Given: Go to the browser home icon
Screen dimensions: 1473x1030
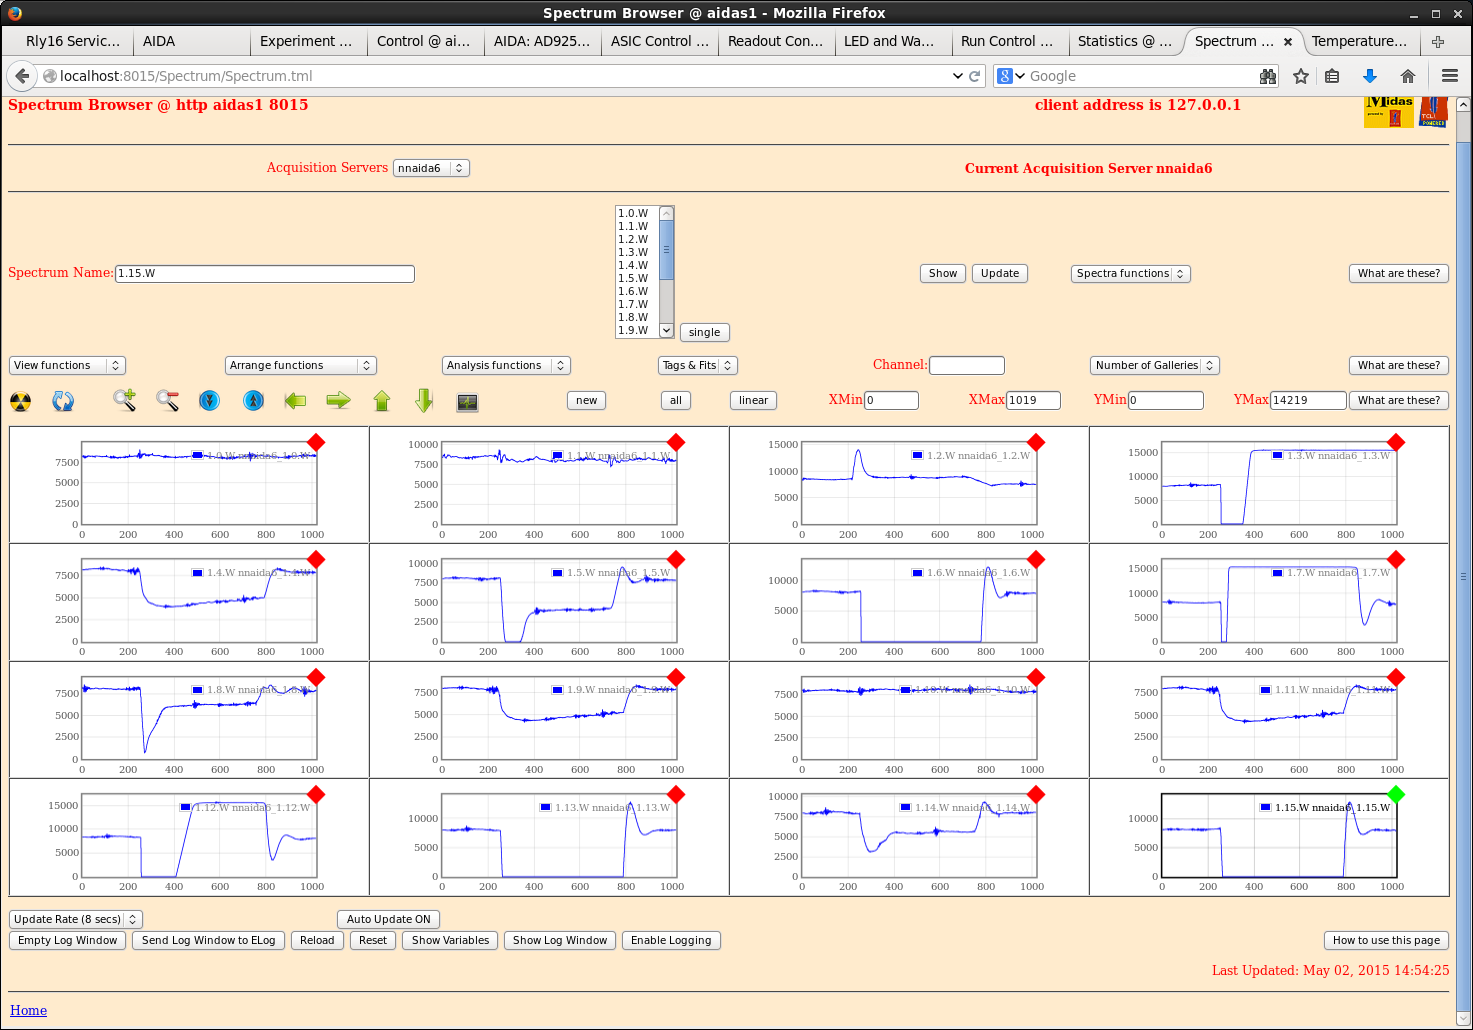Looking at the screenshot, I should [1408, 76].
